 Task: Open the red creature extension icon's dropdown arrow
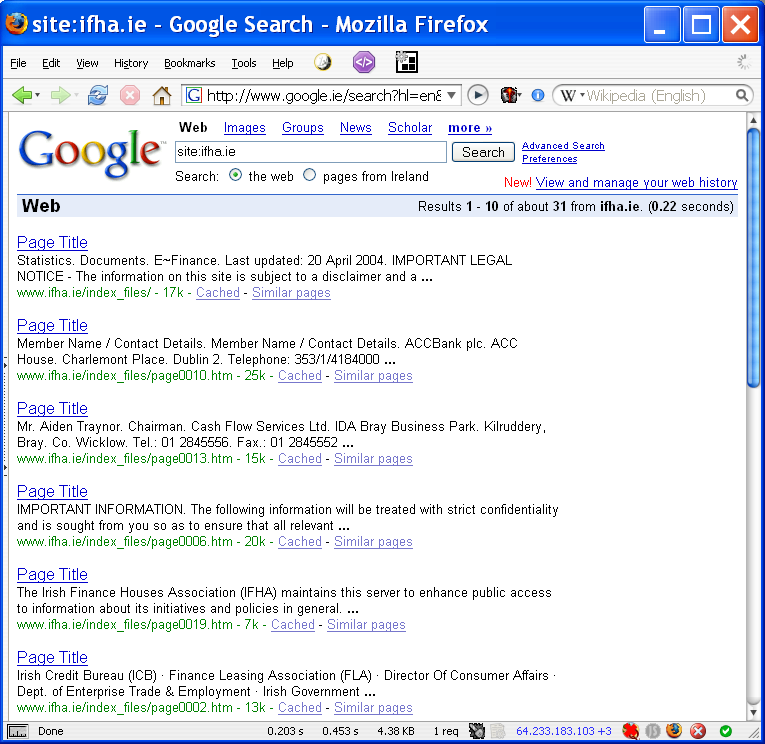click(520, 95)
